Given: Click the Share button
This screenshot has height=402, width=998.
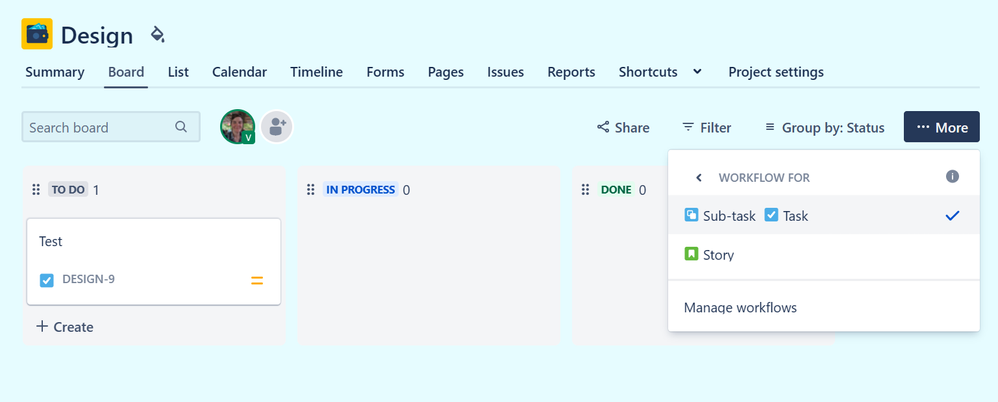Looking at the screenshot, I should point(623,127).
